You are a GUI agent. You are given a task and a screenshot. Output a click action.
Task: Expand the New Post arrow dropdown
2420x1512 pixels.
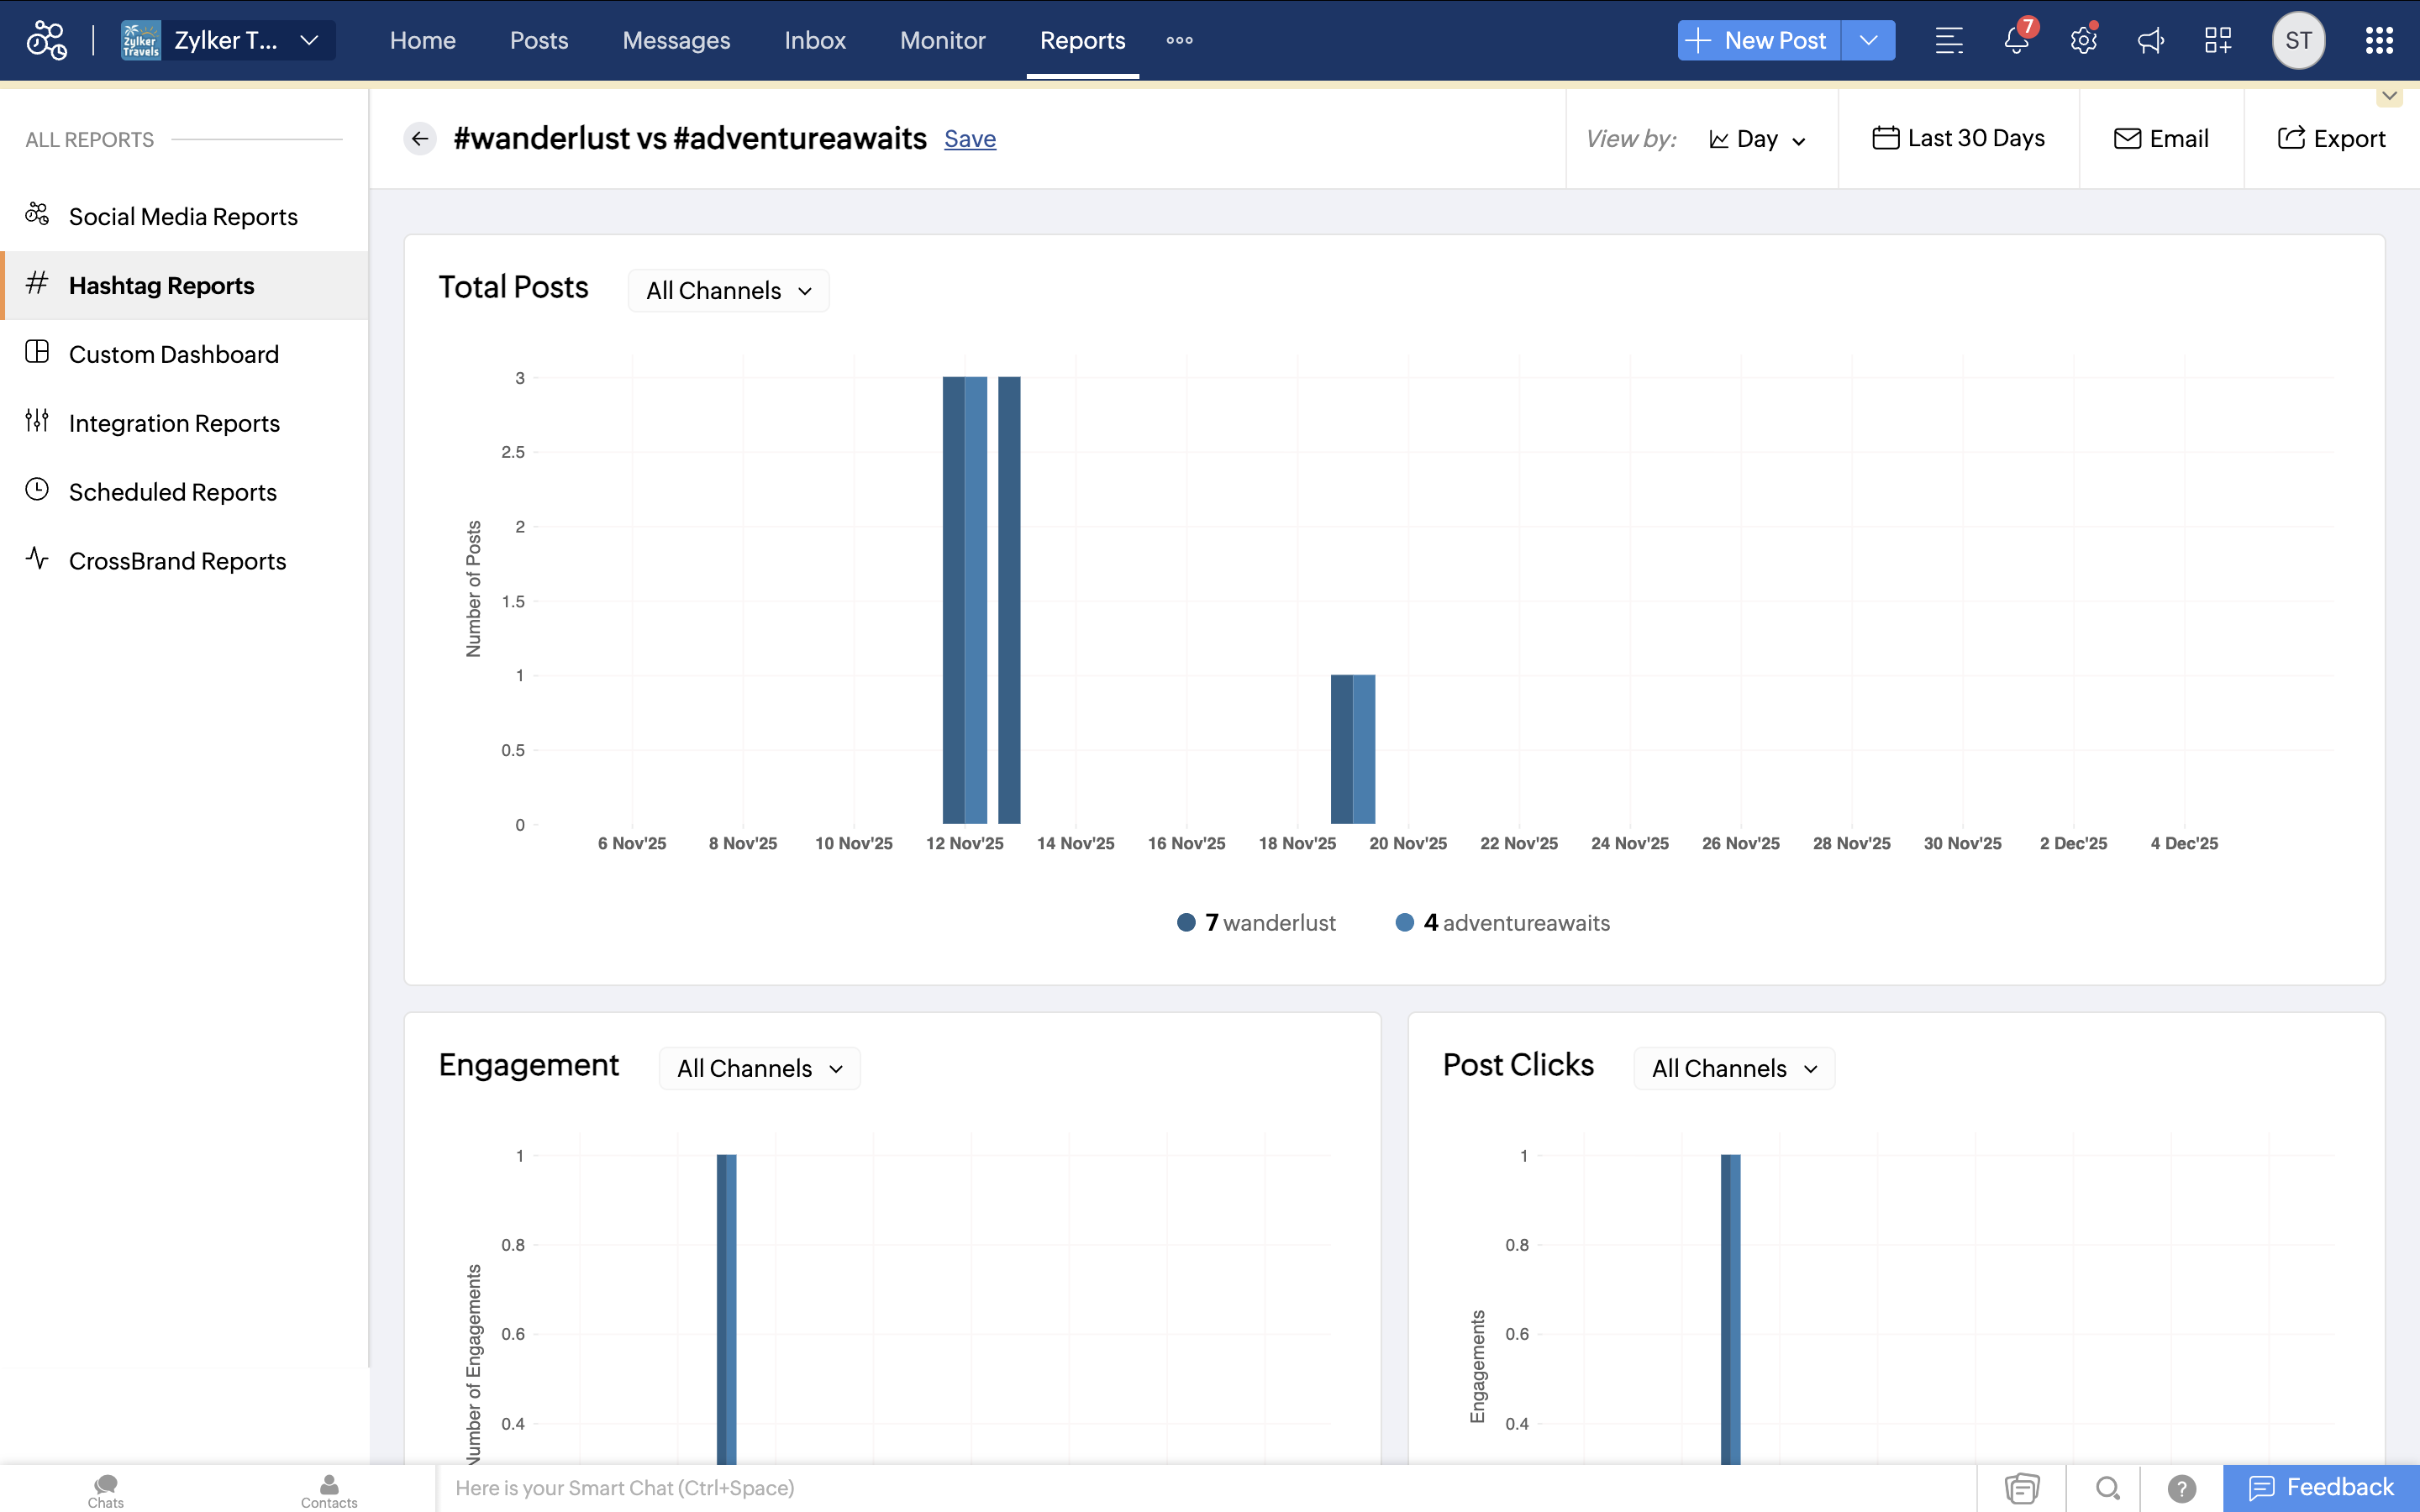click(x=1868, y=40)
